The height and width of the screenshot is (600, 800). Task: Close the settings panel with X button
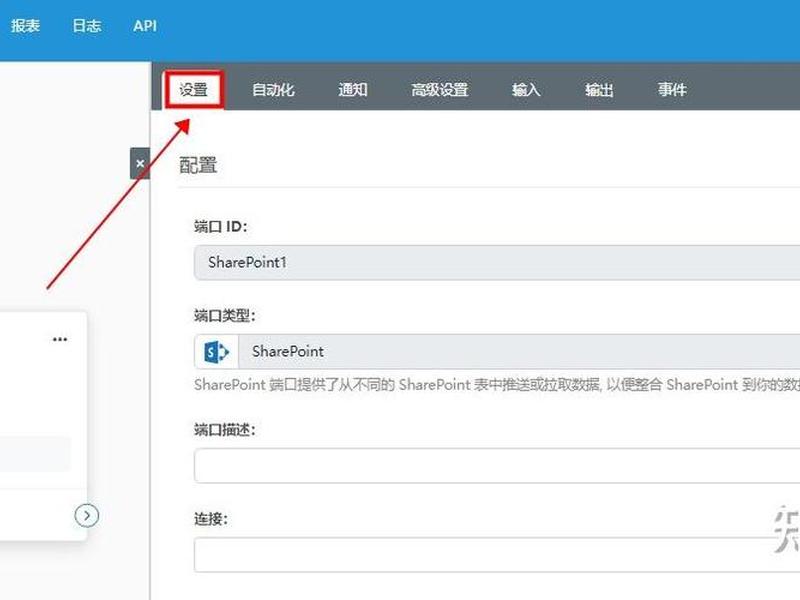(140, 163)
